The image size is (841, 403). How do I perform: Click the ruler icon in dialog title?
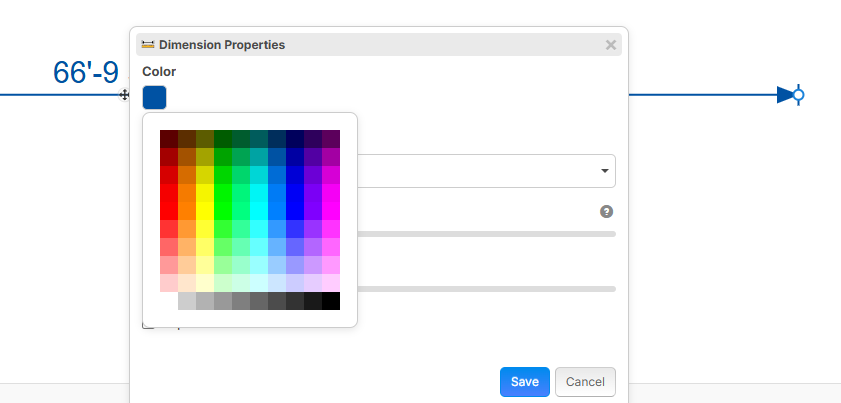point(148,45)
